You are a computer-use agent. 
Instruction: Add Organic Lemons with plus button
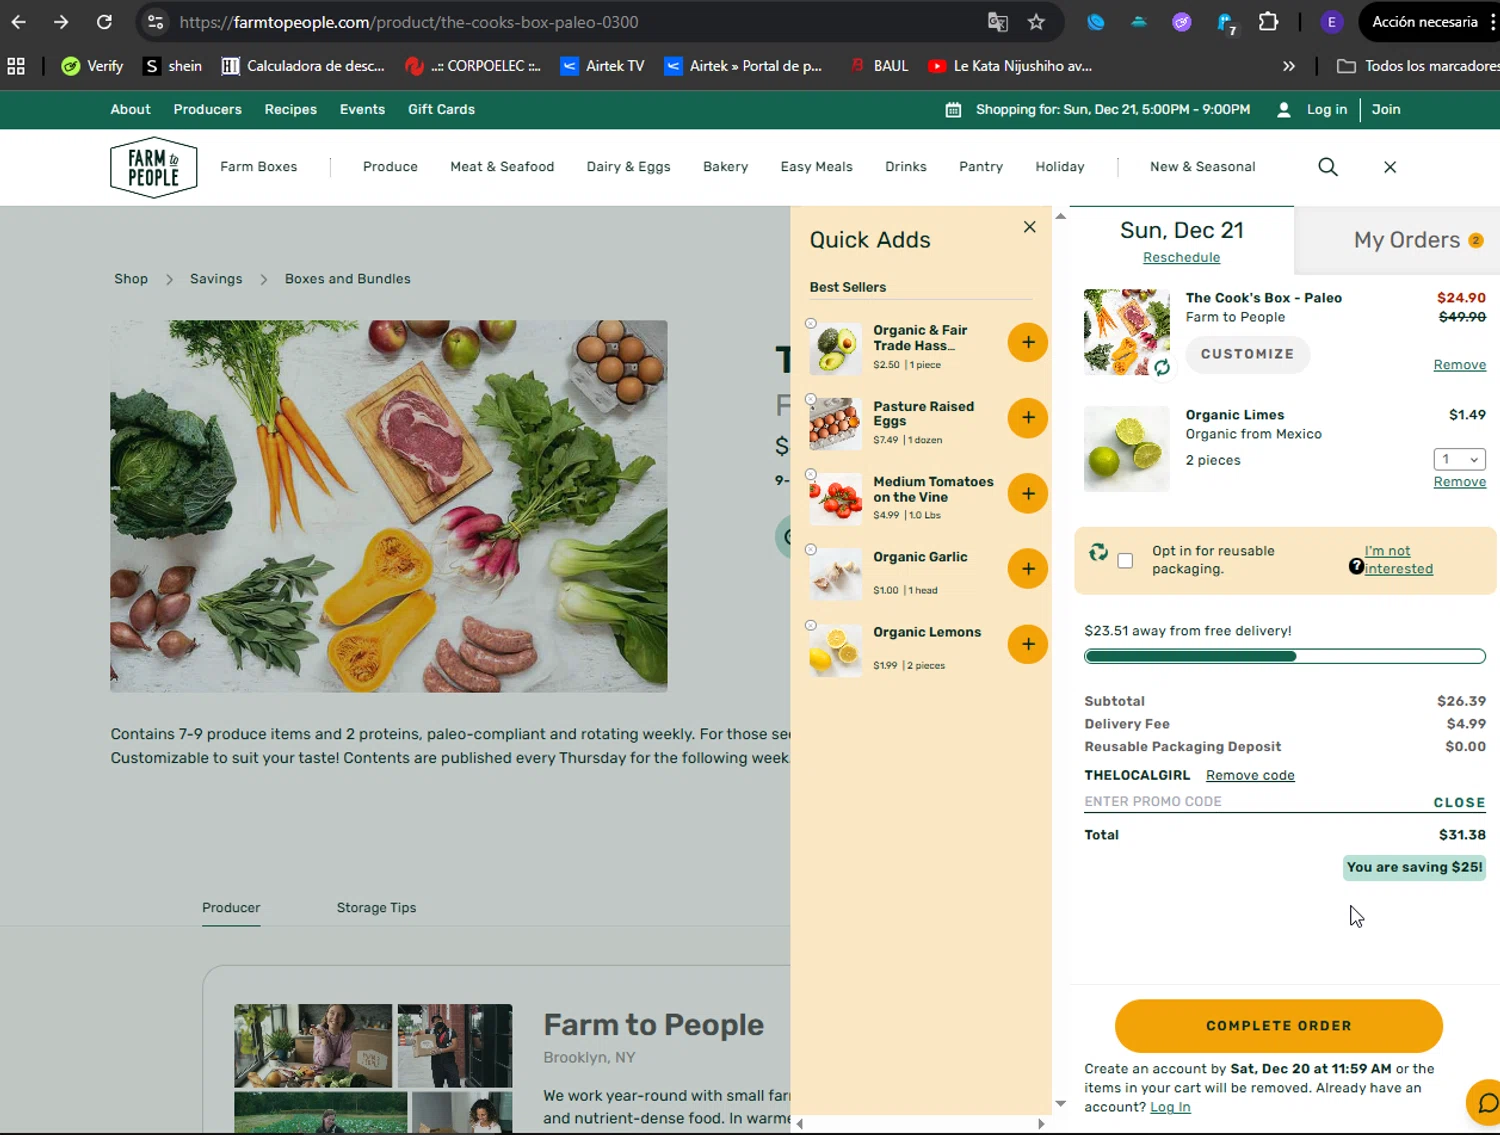click(x=1028, y=644)
